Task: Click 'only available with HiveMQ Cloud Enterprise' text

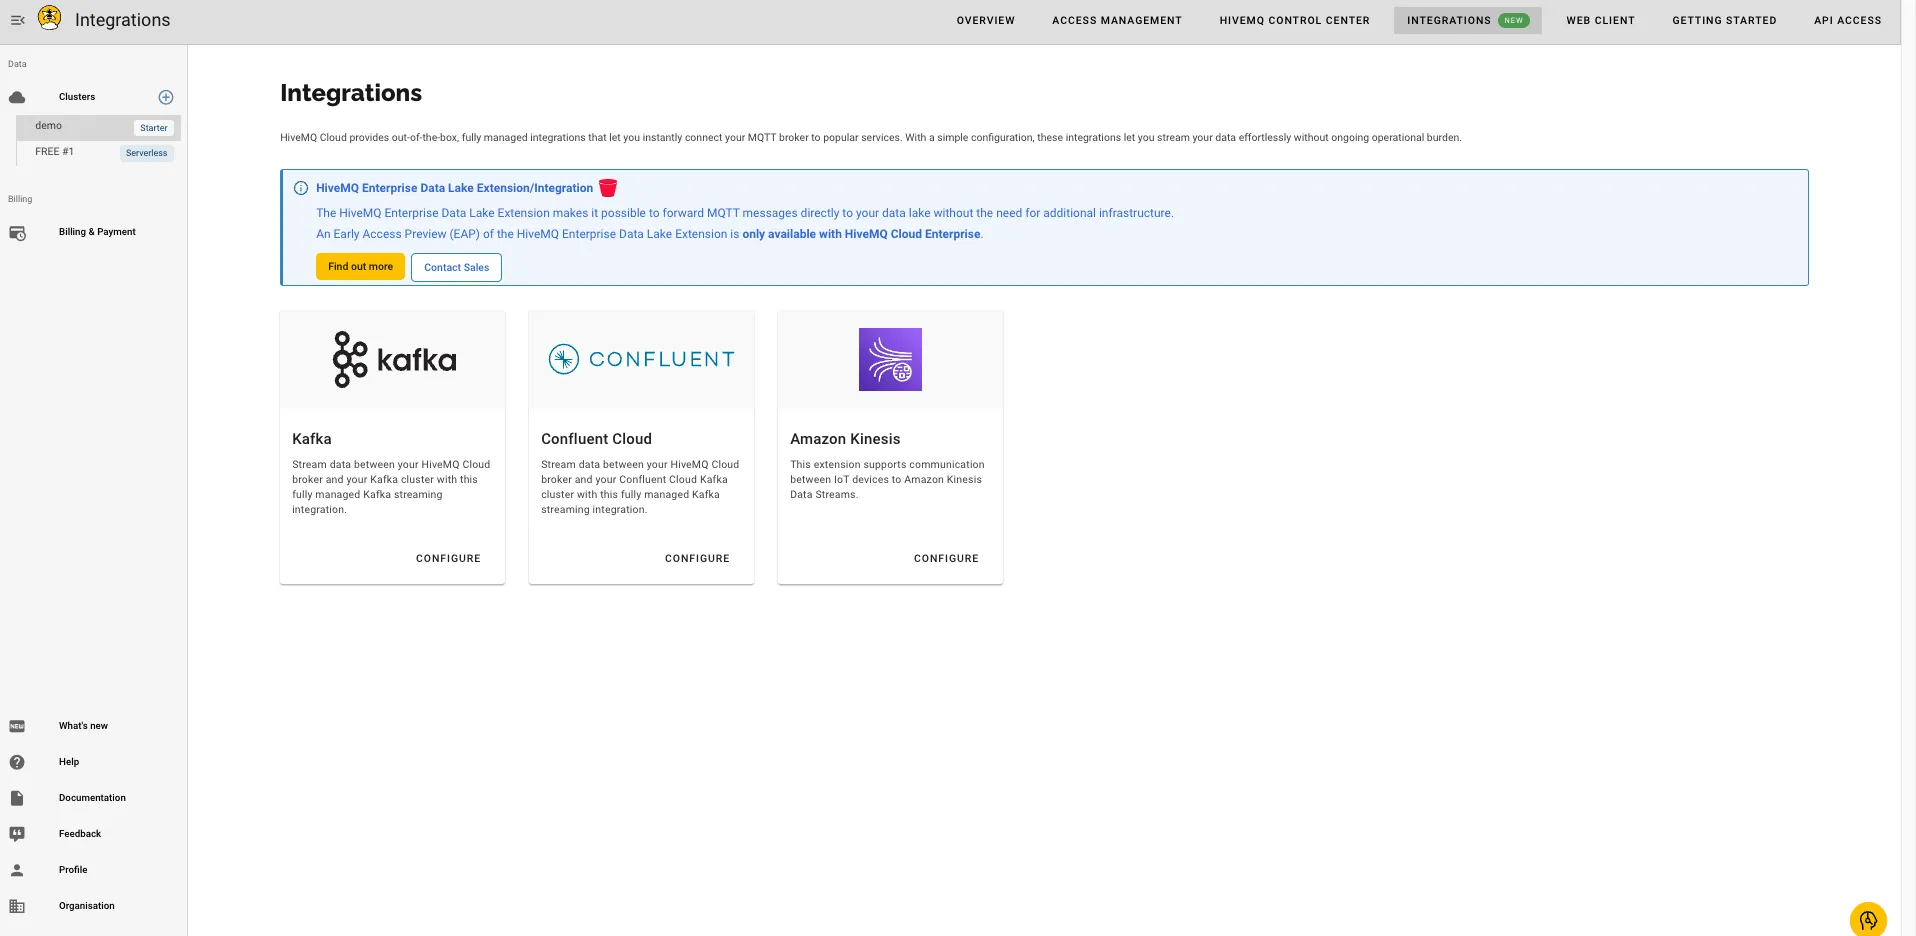Action: click(x=861, y=234)
